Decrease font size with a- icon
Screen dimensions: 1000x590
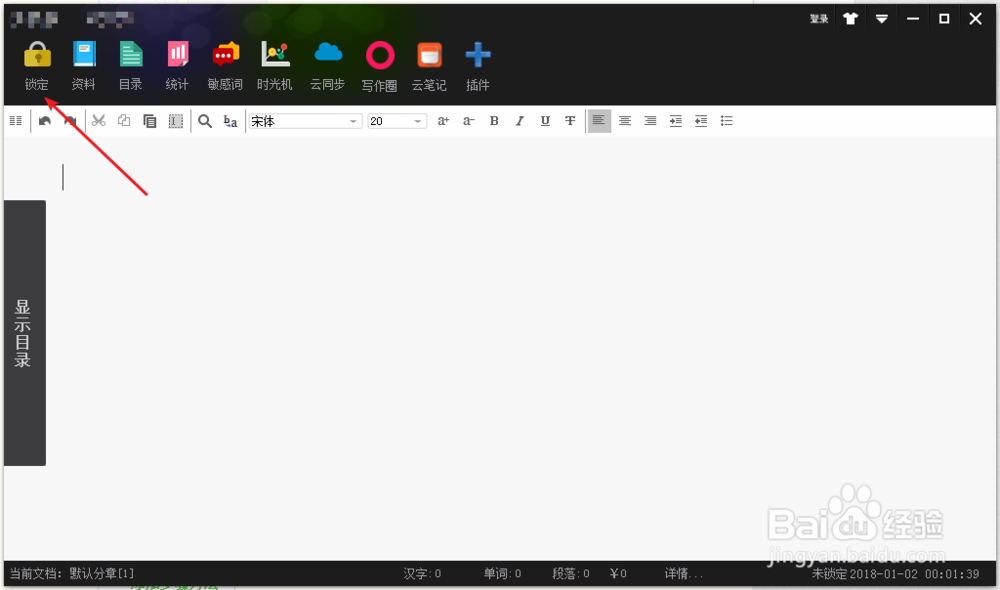[469, 121]
